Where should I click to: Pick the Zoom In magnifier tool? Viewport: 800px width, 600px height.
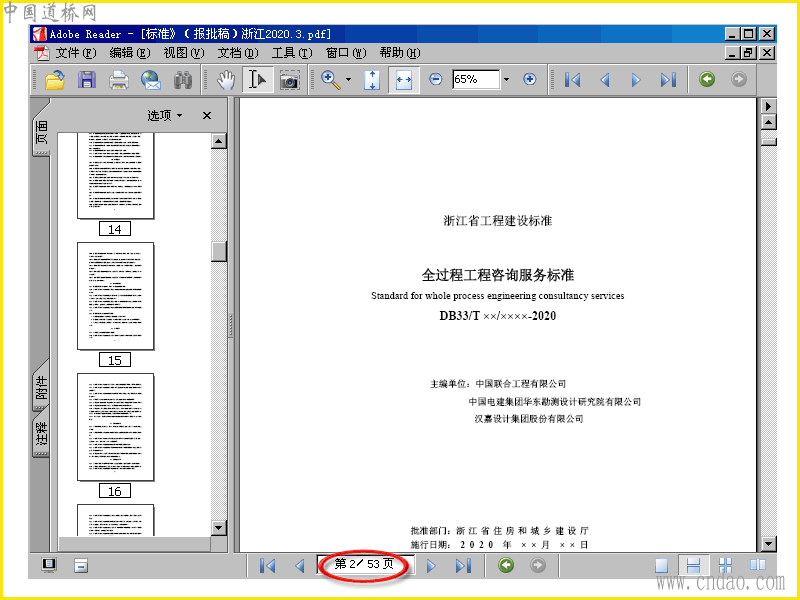click(331, 80)
